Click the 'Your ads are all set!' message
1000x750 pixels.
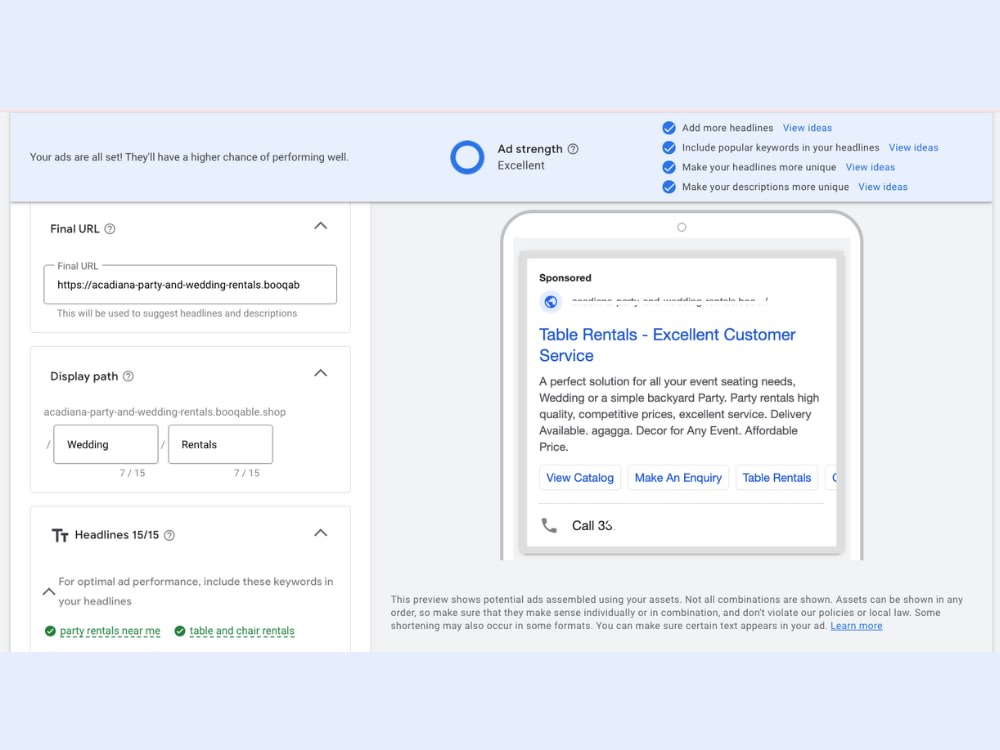[x=189, y=157]
